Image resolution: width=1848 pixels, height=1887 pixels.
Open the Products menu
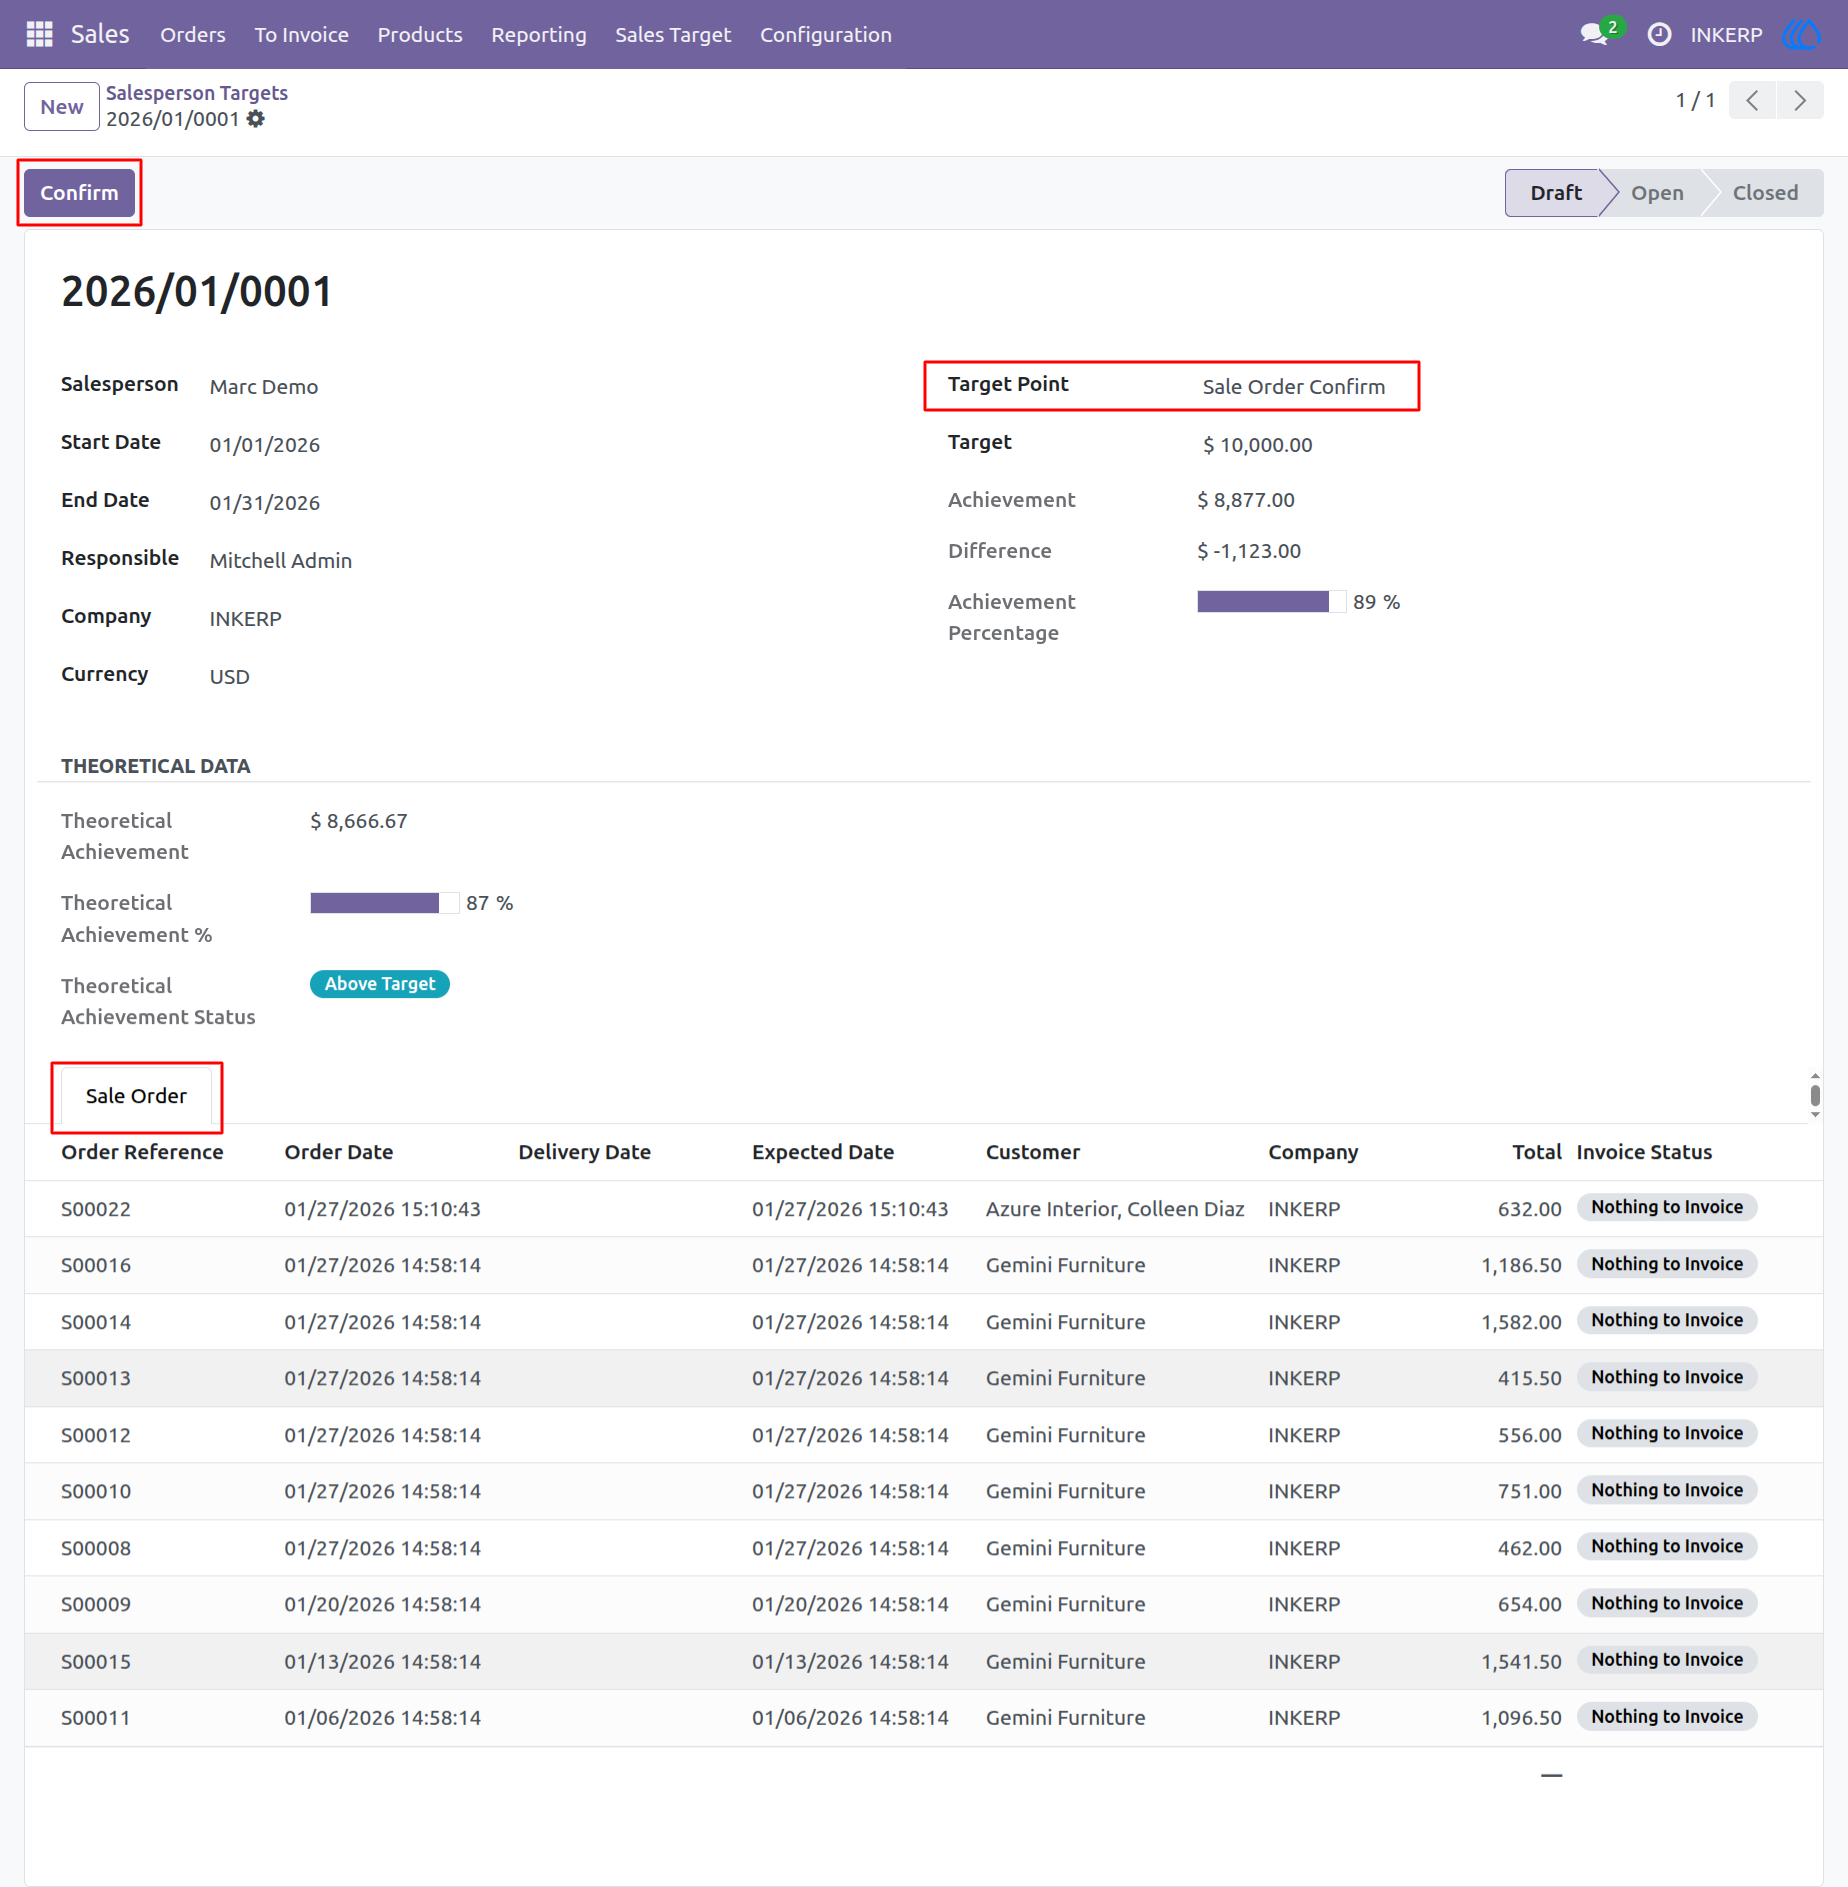(x=420, y=35)
